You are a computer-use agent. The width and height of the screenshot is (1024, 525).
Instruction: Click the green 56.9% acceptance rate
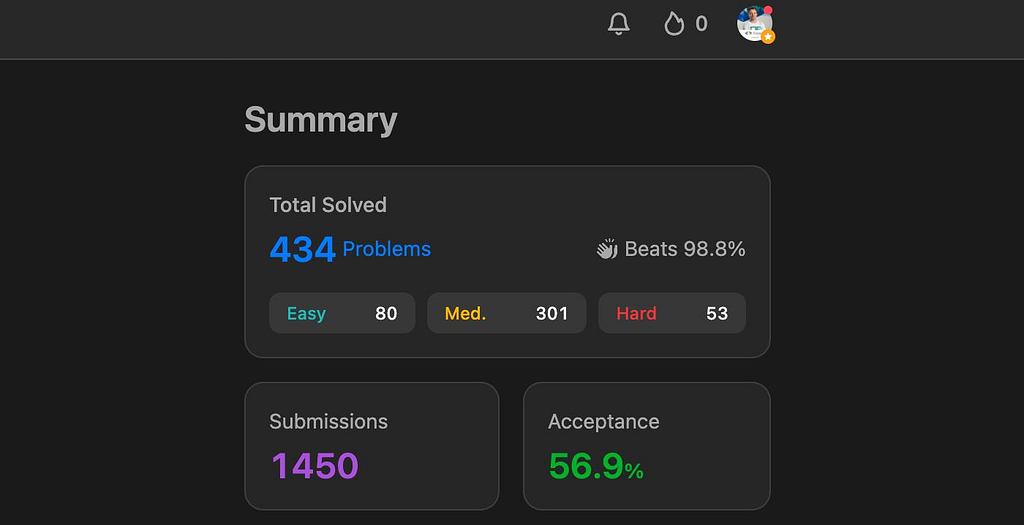(x=596, y=466)
